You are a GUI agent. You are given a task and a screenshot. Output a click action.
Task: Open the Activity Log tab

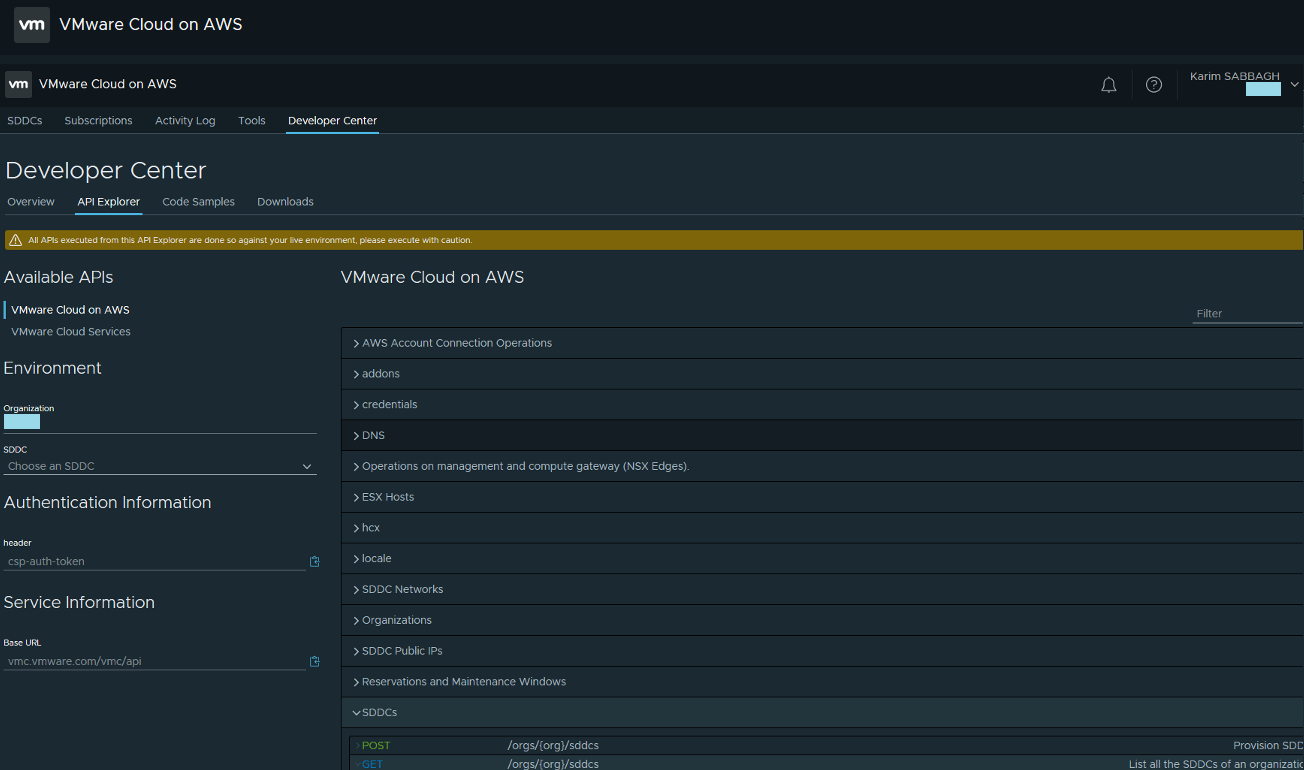185,121
